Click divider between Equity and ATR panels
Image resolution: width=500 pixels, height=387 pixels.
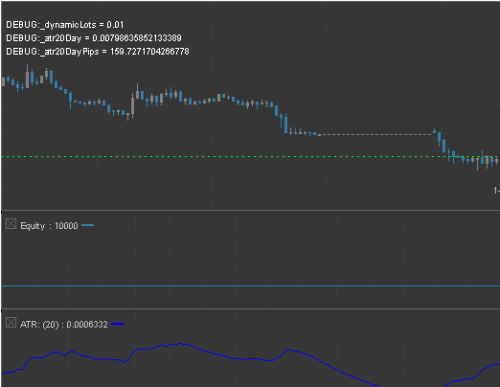click(251, 309)
